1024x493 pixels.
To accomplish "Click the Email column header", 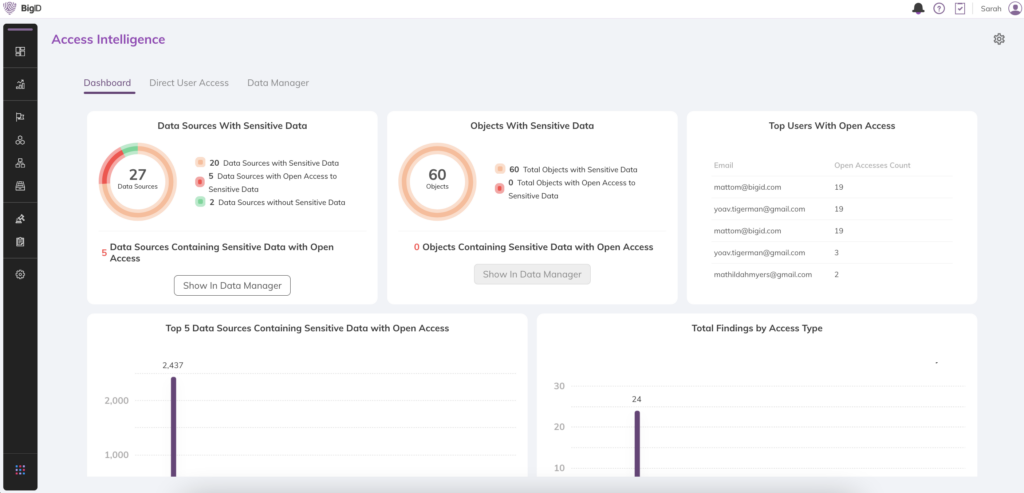I will 724,165.
